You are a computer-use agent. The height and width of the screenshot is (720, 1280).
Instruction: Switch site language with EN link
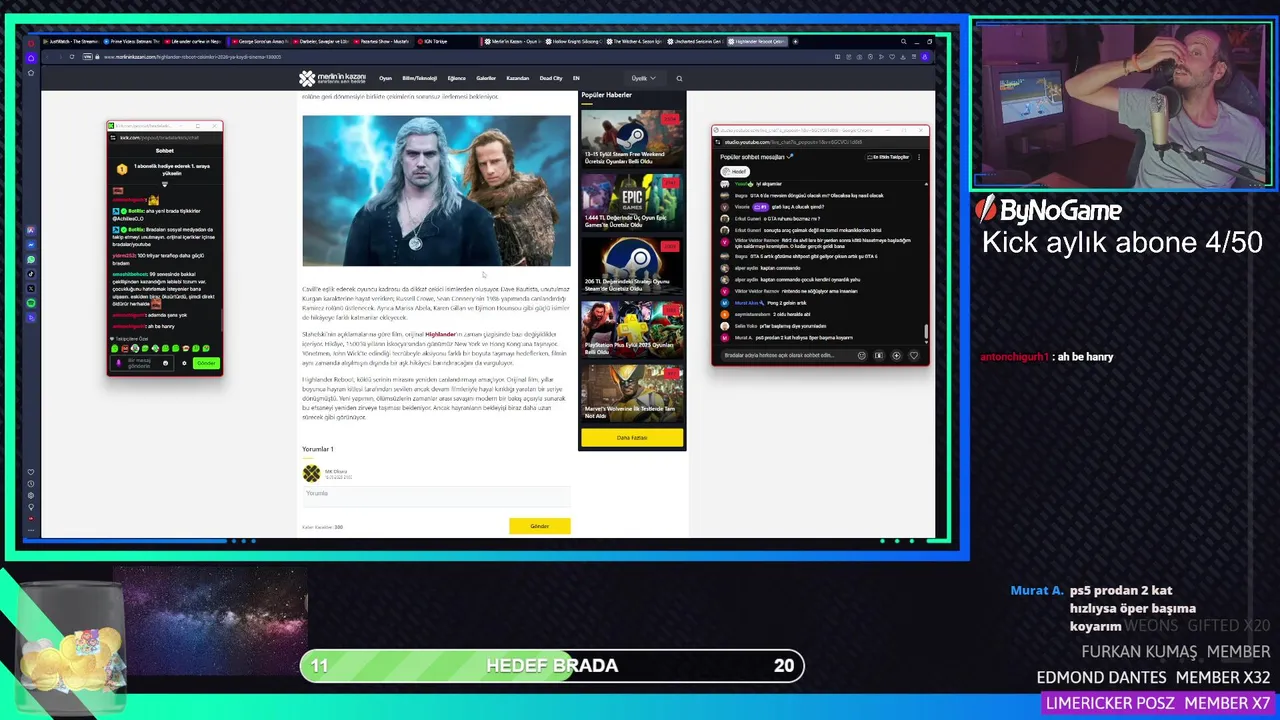click(x=576, y=78)
